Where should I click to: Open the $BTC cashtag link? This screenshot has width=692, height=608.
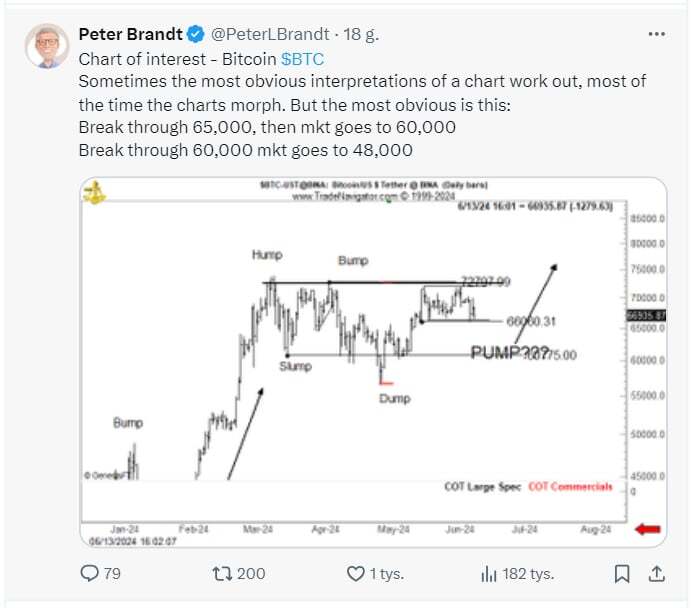point(302,59)
